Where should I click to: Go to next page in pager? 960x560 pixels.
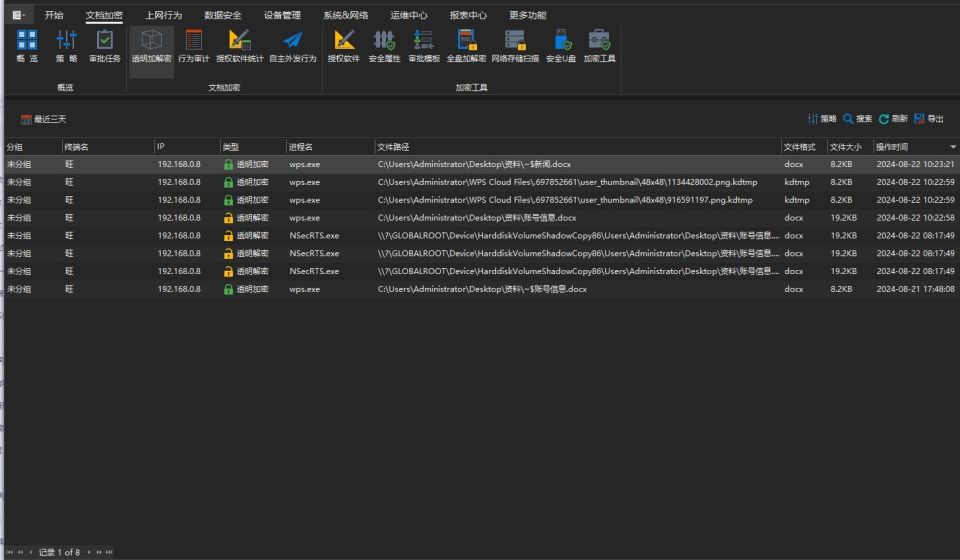point(99,552)
